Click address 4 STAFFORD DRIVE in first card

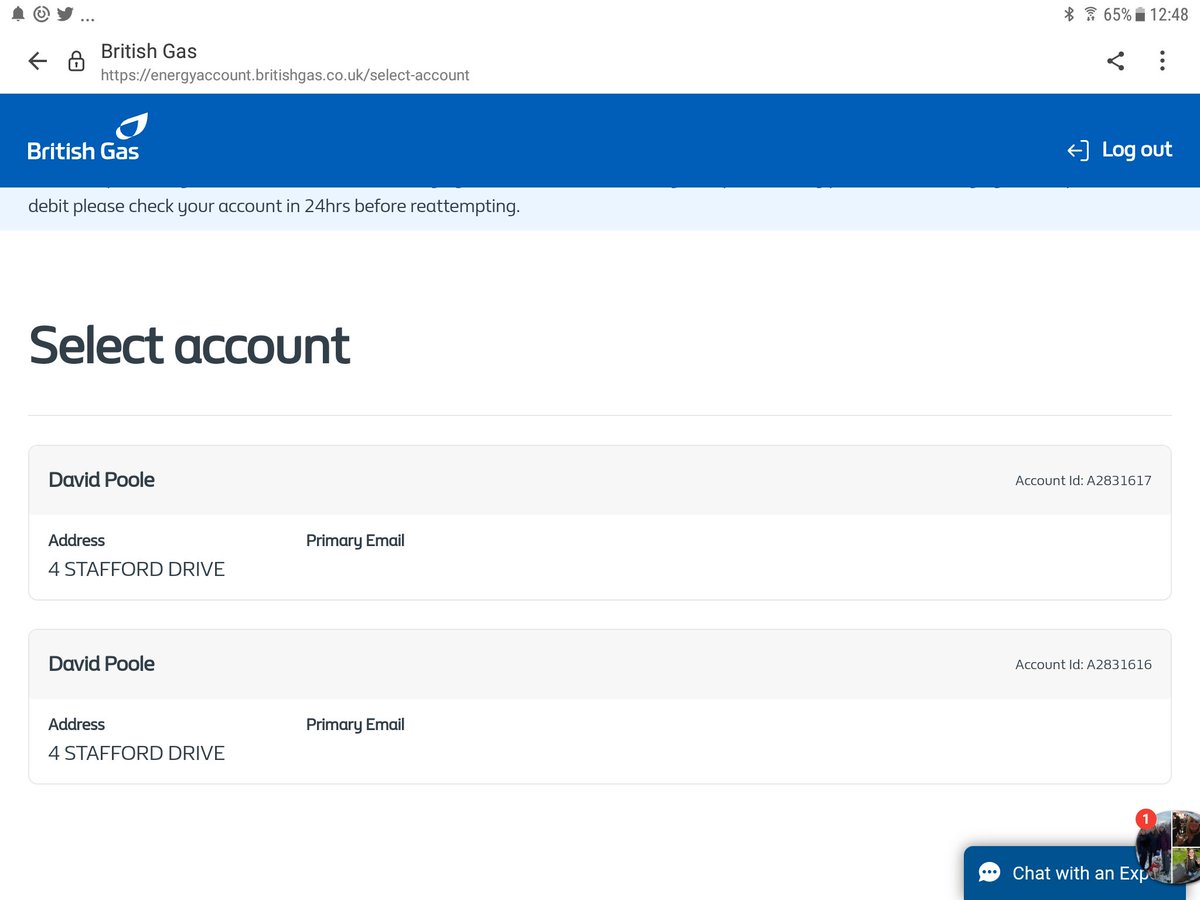pos(137,569)
